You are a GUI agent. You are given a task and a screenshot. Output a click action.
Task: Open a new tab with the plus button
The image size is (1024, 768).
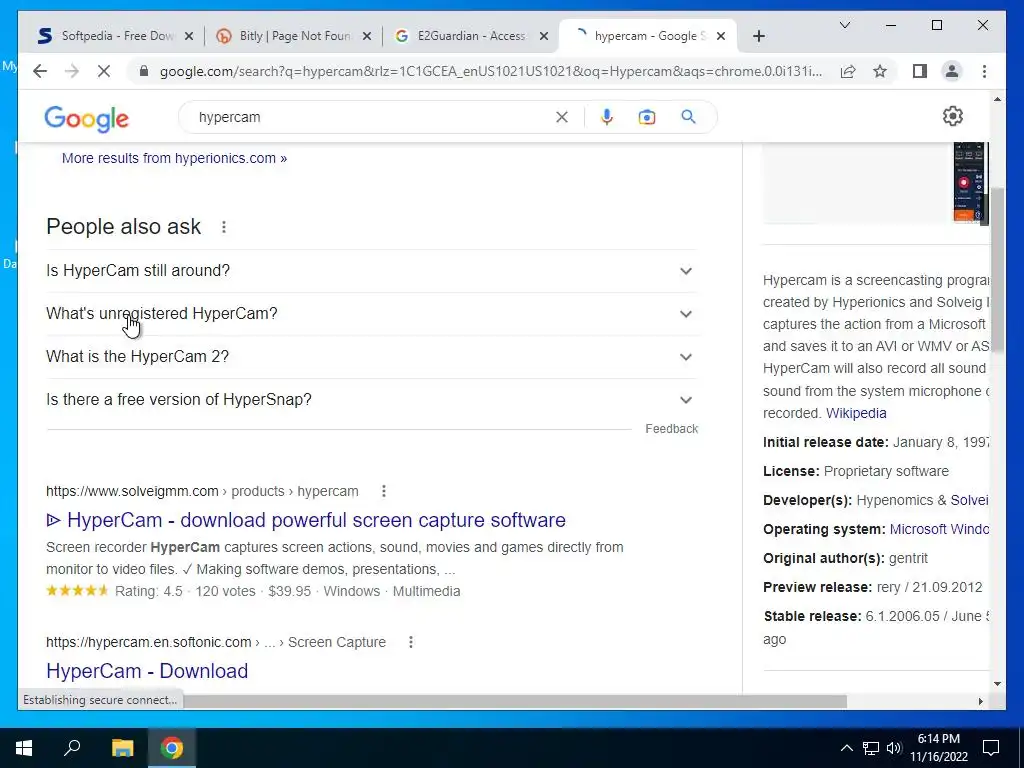pyautogui.click(x=758, y=36)
